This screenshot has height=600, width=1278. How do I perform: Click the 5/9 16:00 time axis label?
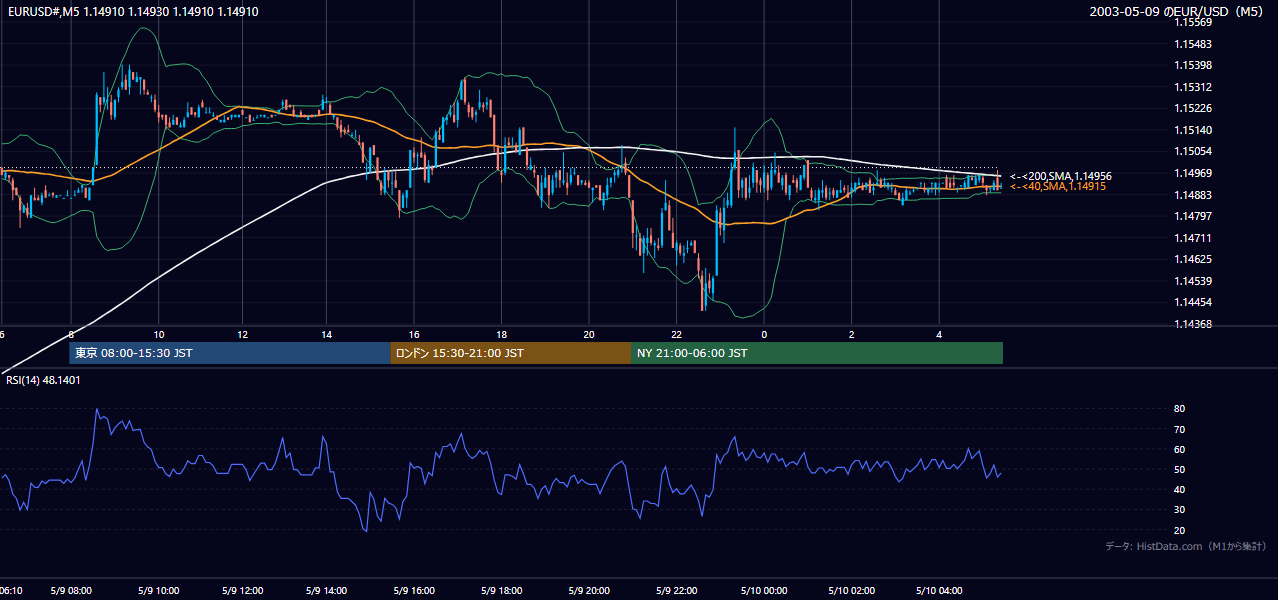click(x=415, y=591)
